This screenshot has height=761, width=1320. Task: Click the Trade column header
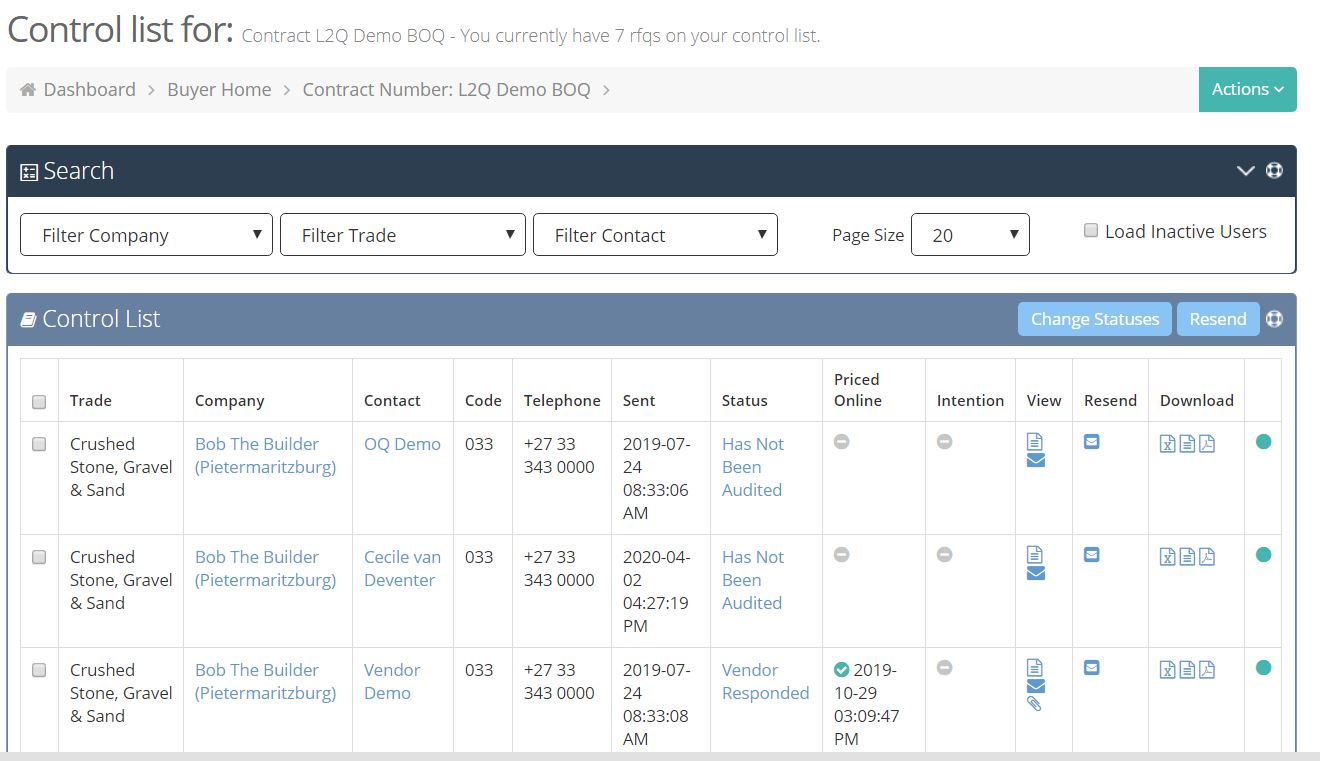91,400
